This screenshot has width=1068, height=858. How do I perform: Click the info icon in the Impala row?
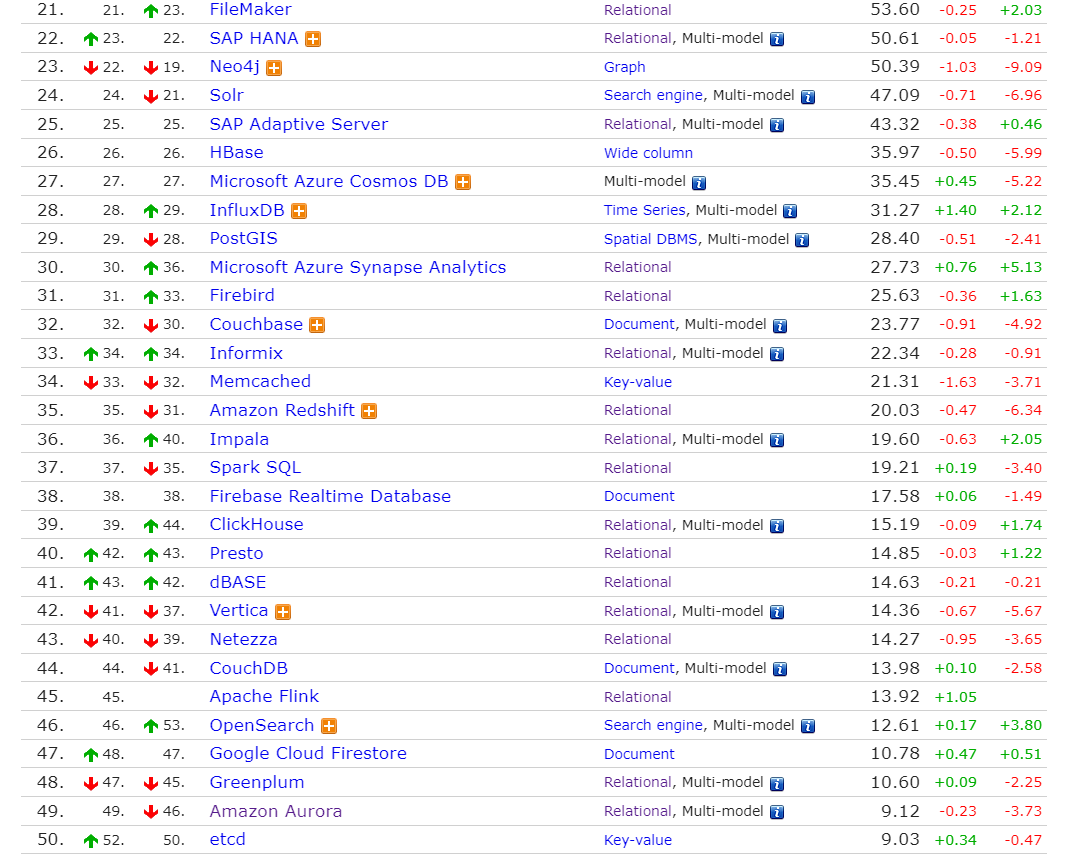(x=777, y=440)
